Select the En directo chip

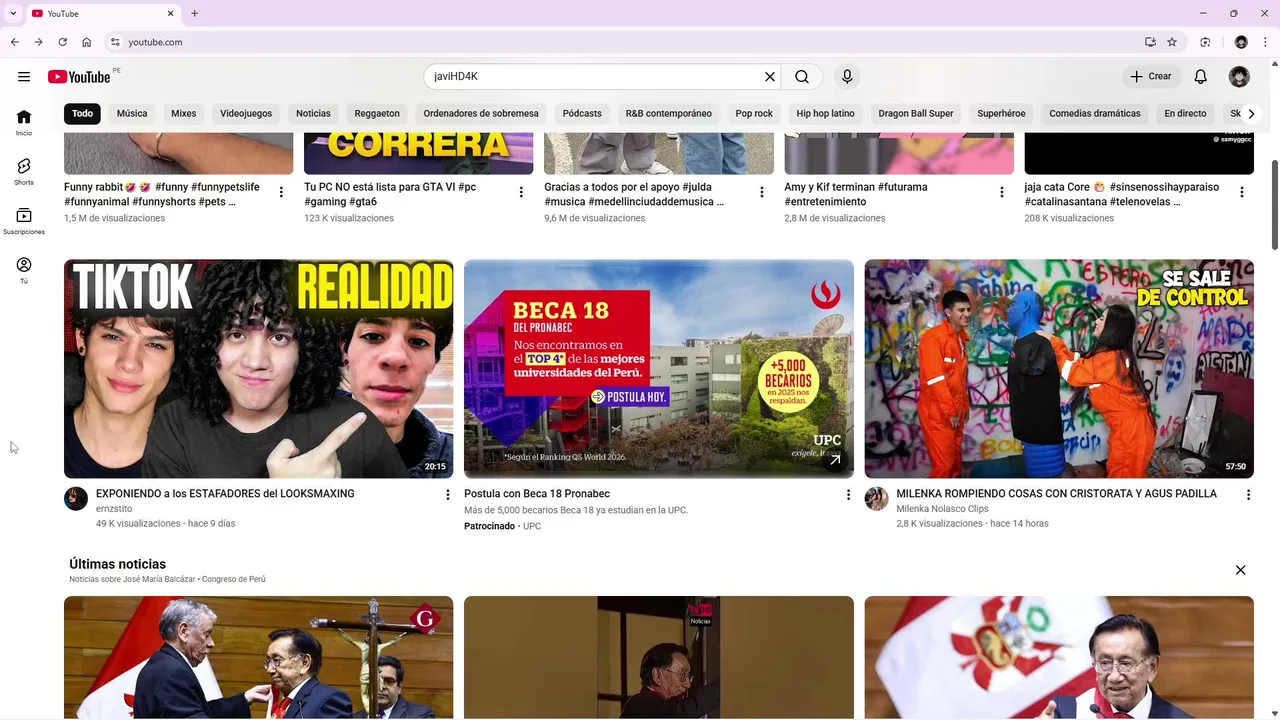coord(1185,114)
